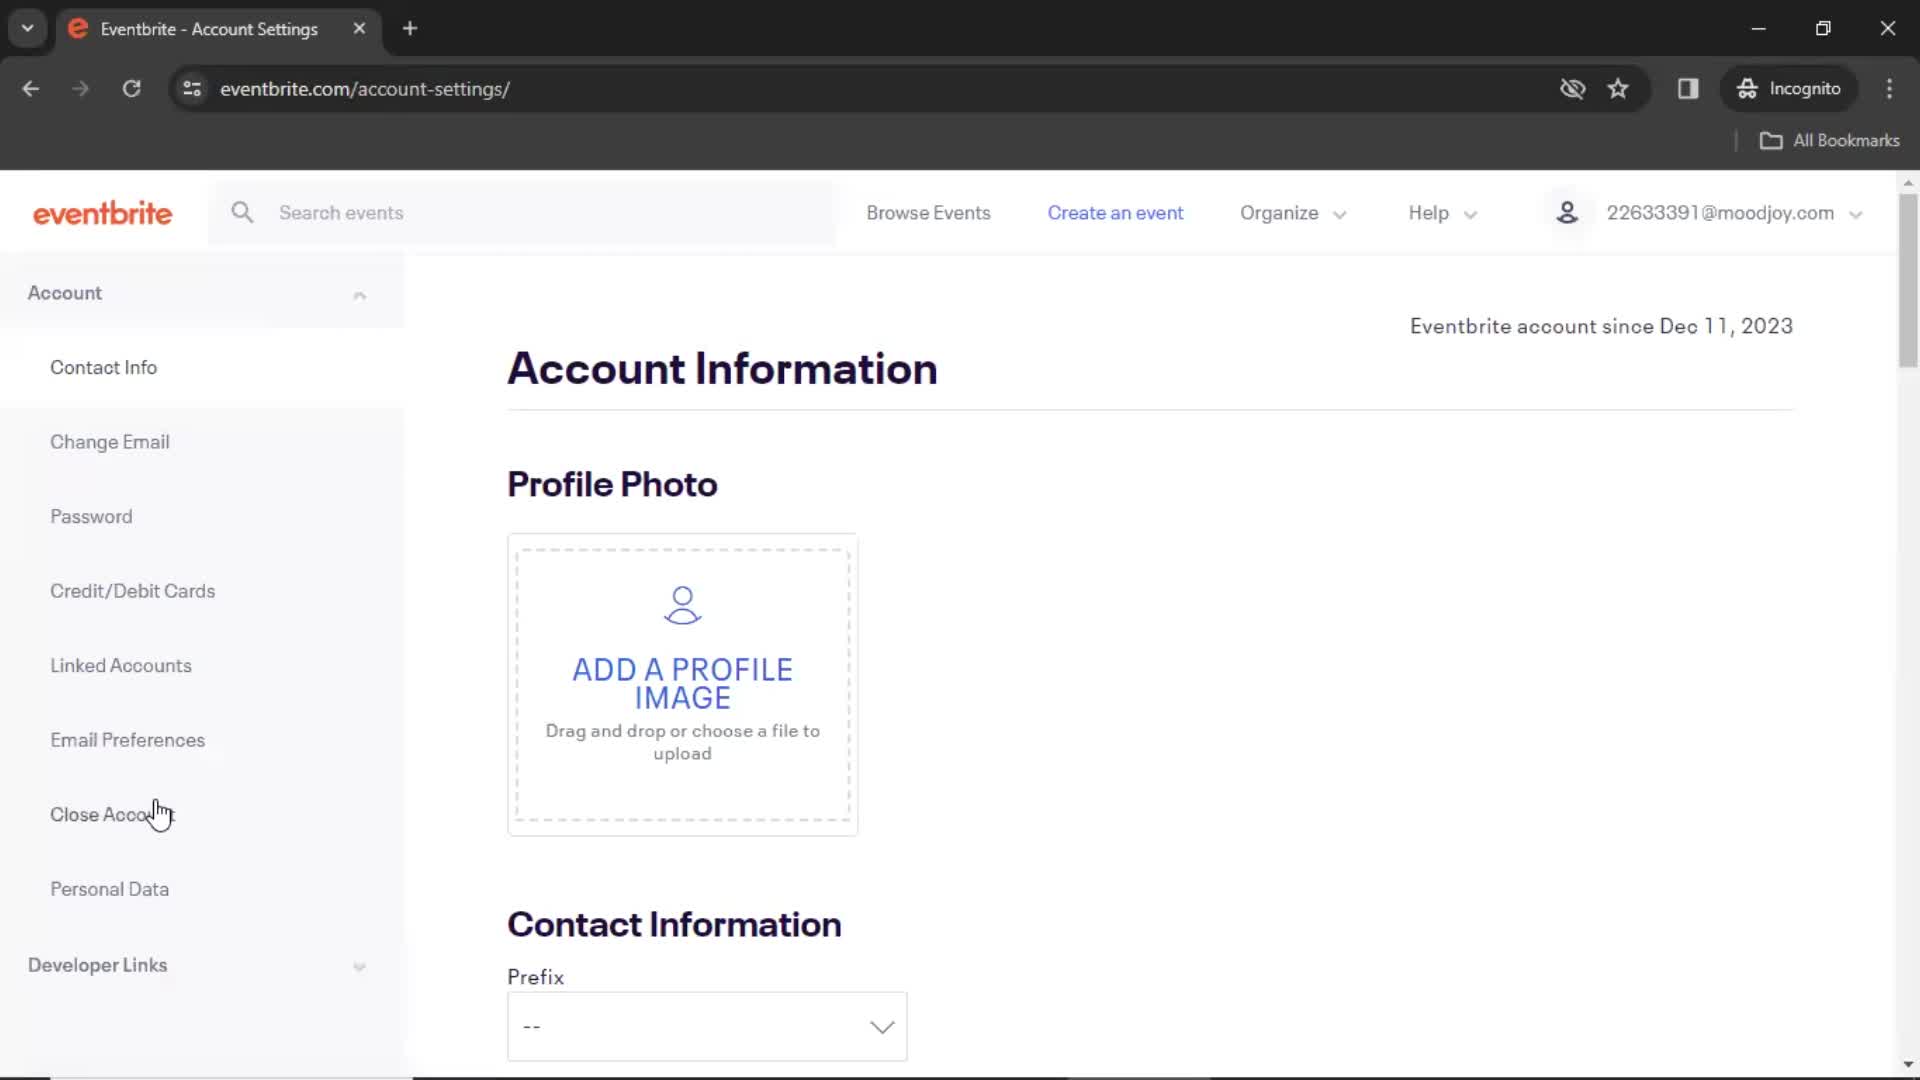This screenshot has height=1080, width=1920.
Task: Open the browser side panel icon
Action: [1688, 89]
